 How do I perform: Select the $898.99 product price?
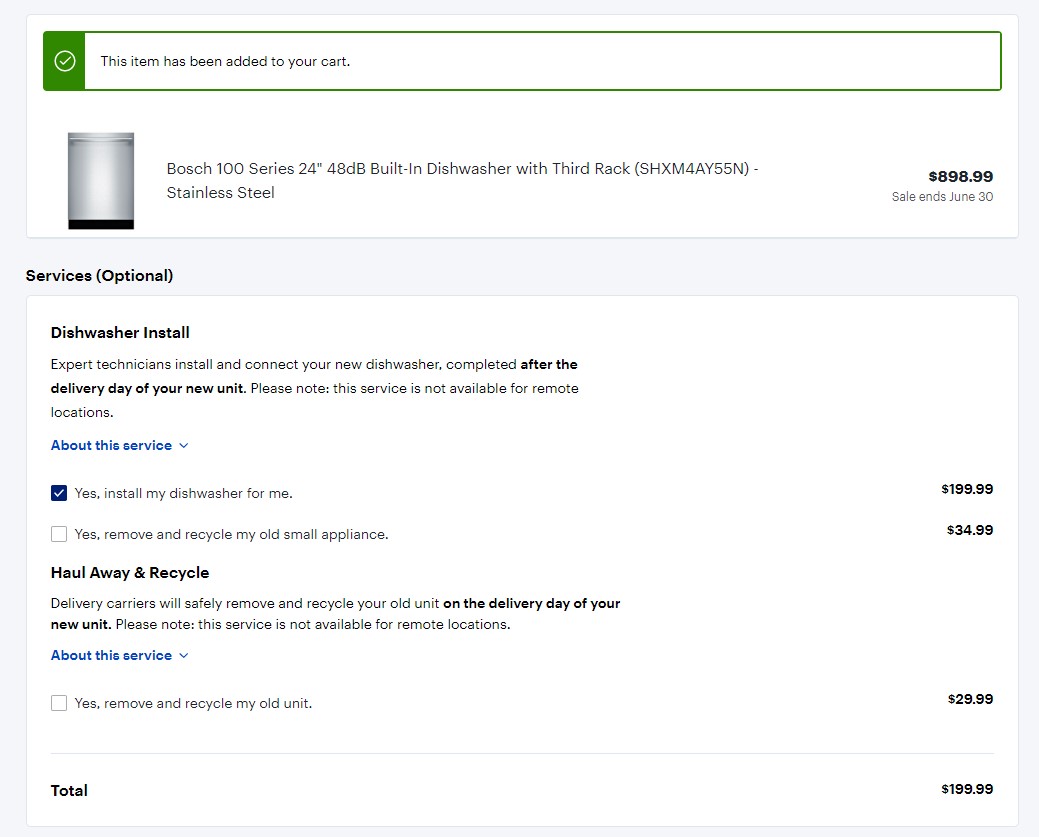(960, 176)
